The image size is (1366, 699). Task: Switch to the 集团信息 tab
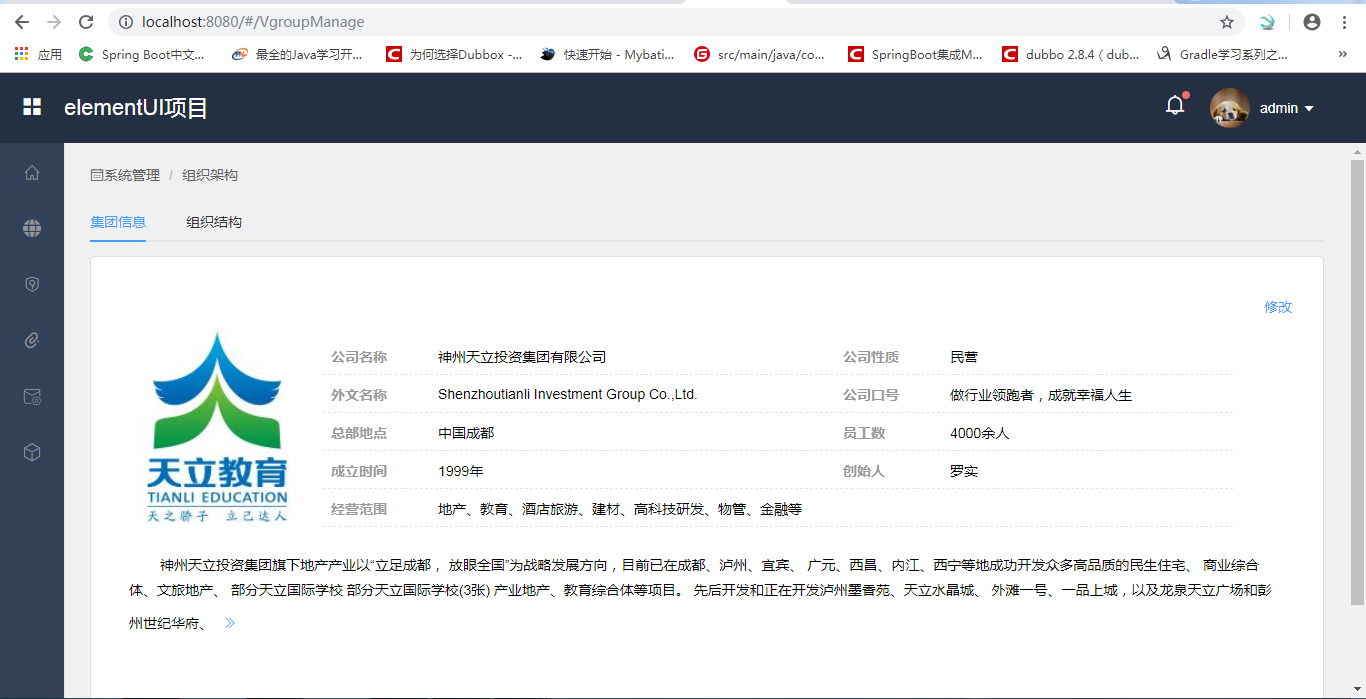click(118, 222)
